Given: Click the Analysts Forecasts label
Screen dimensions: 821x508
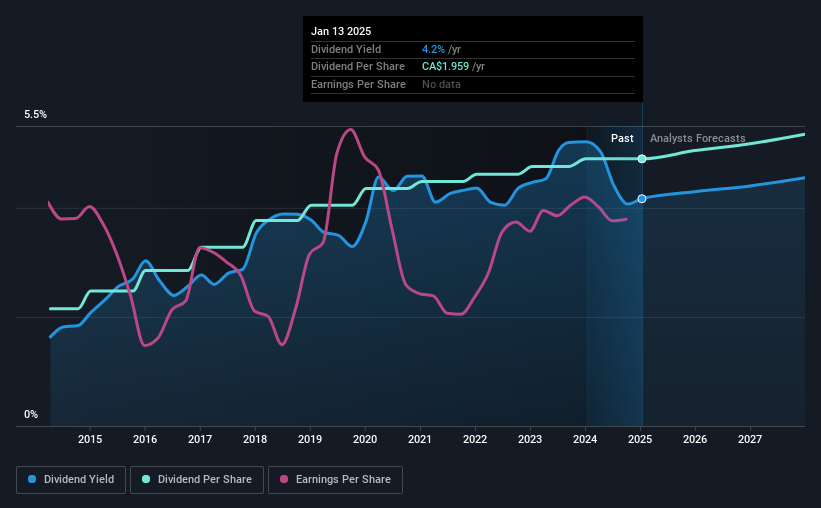Looking at the screenshot, I should coord(697,138).
